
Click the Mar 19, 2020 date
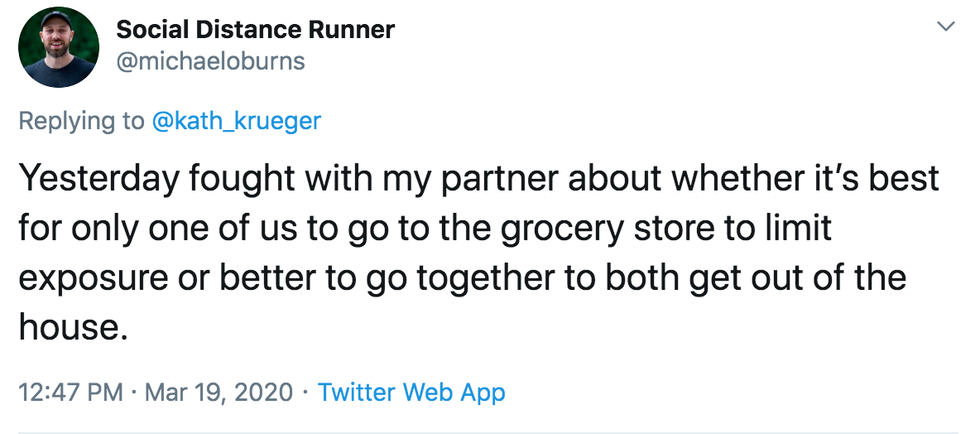pyautogui.click(x=219, y=393)
